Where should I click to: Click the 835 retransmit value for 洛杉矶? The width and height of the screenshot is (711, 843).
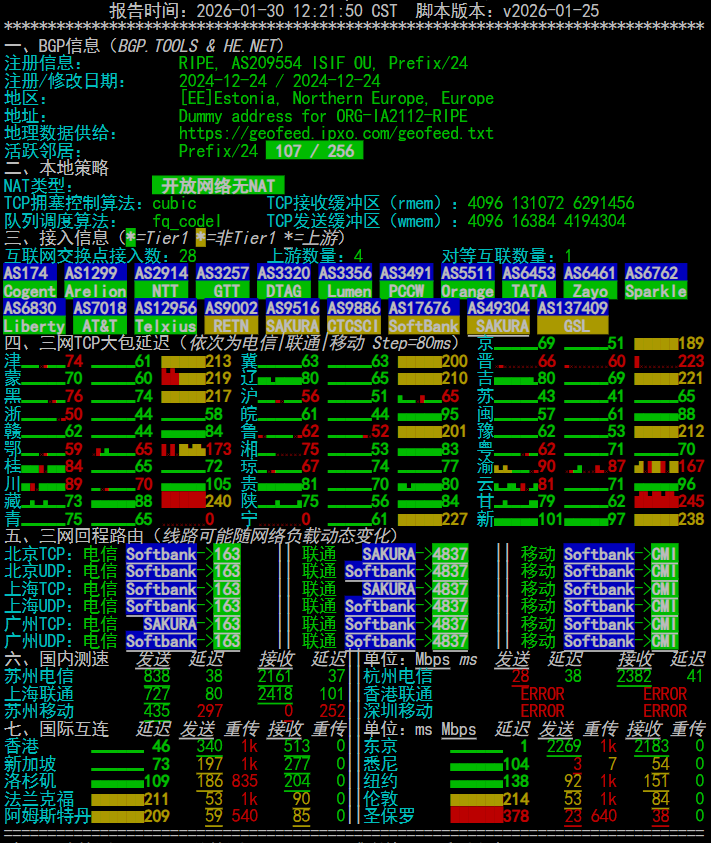coord(245,781)
